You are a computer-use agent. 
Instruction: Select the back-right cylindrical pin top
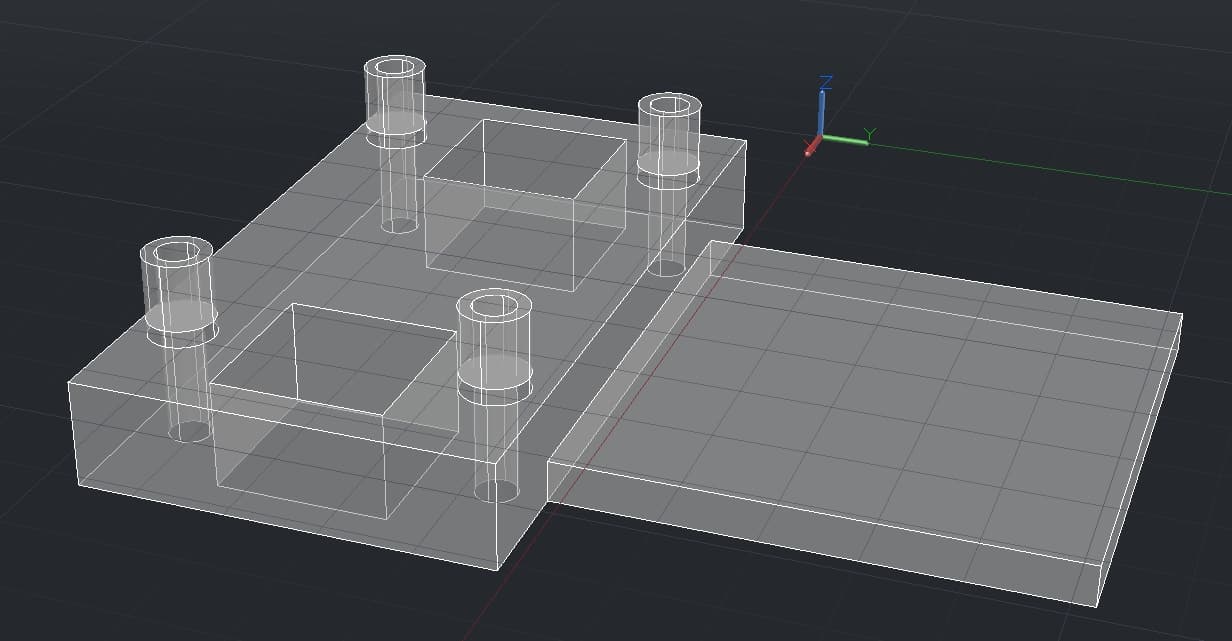tap(669, 105)
